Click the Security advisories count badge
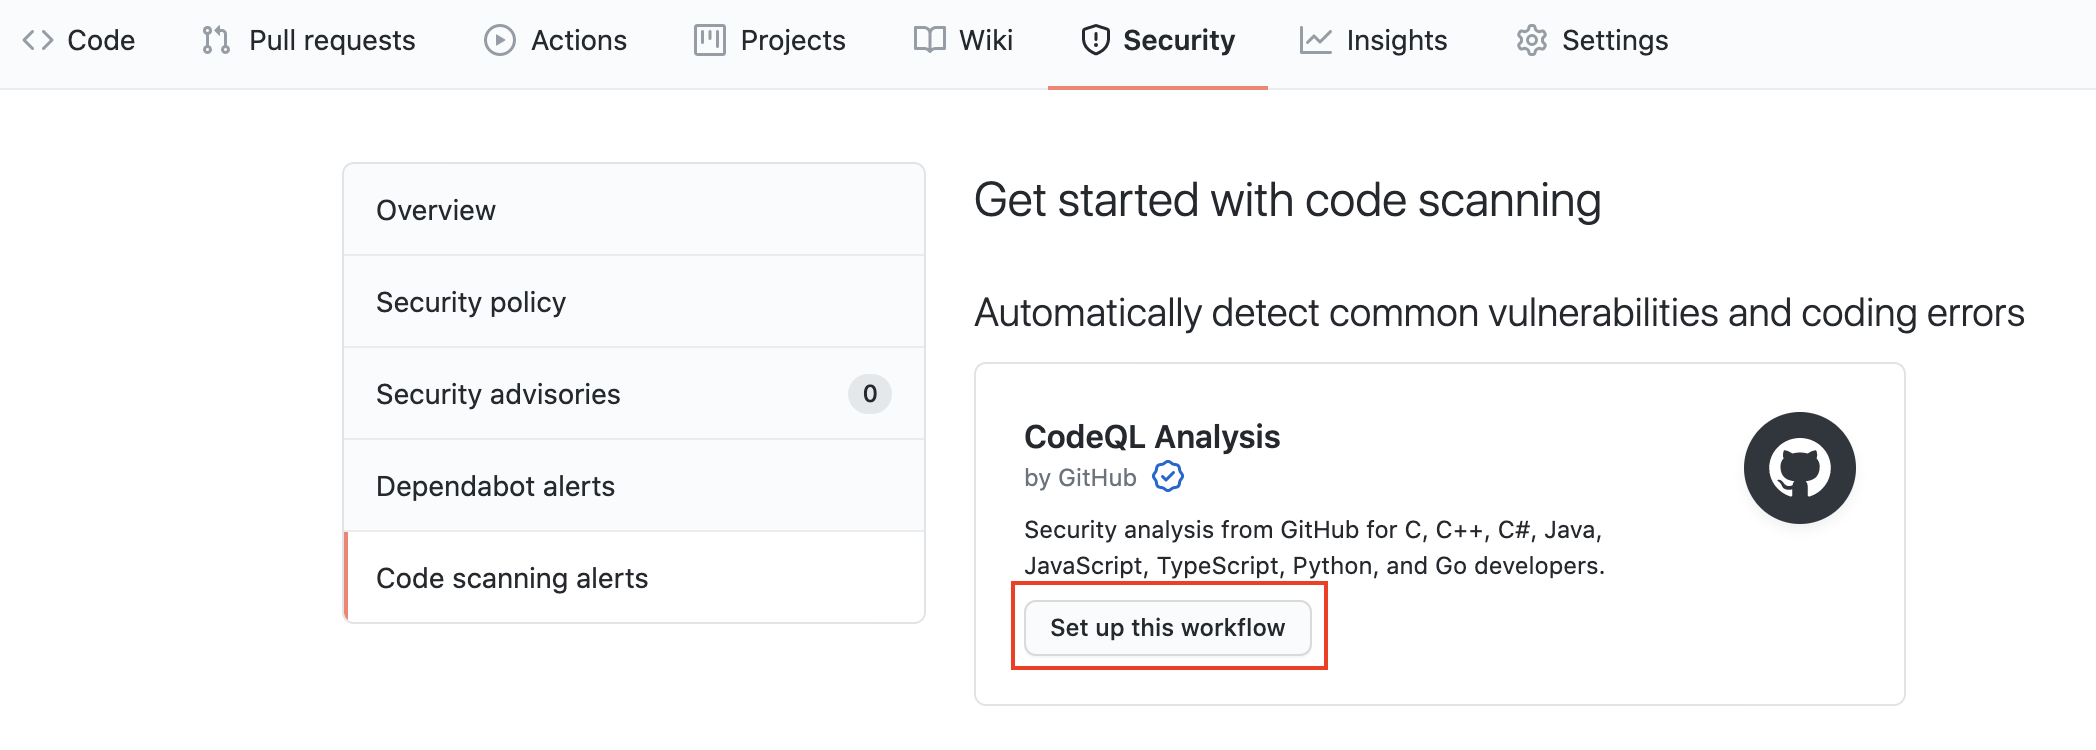Viewport: 2096px width, 750px height. 870,394
